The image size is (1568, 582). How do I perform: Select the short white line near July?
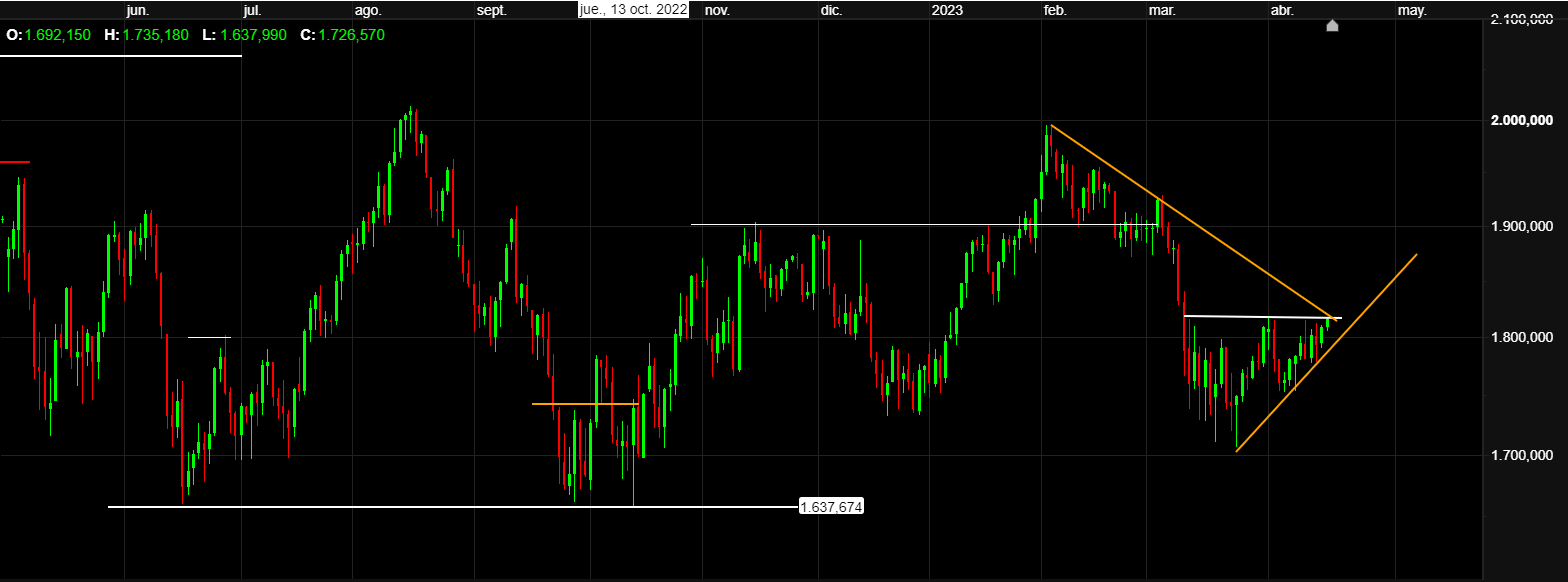209,337
